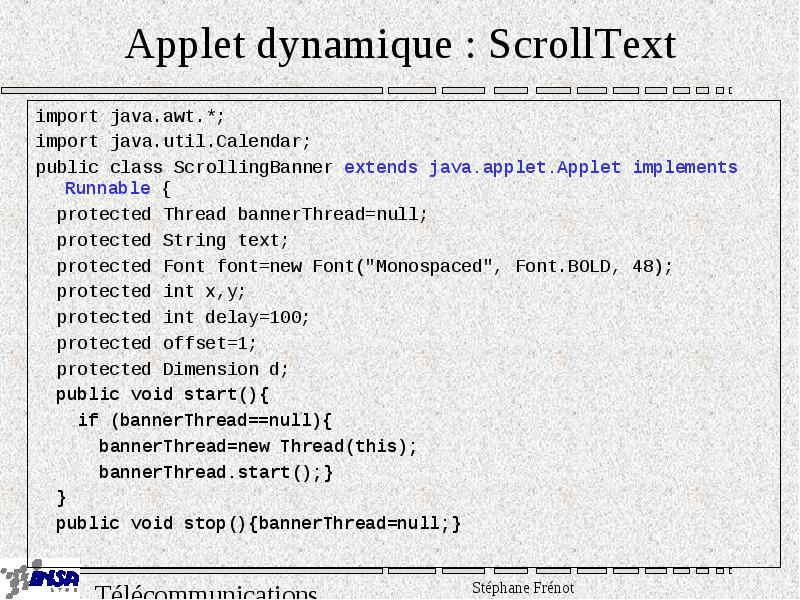This screenshot has height=600, width=800.
Task: Click the Font declaration line with "Monospaced"
Action: (365, 266)
